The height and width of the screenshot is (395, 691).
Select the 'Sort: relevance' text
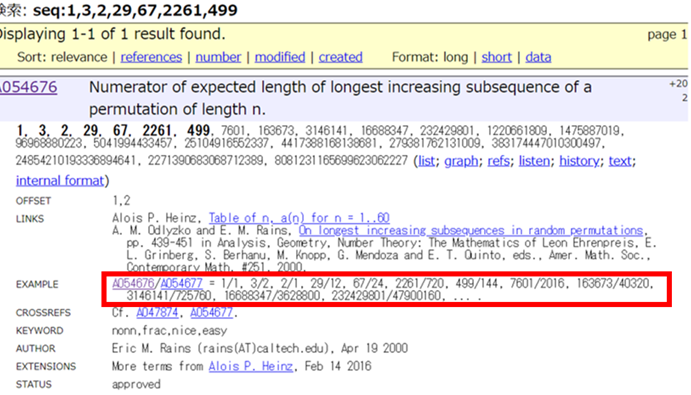(62, 57)
